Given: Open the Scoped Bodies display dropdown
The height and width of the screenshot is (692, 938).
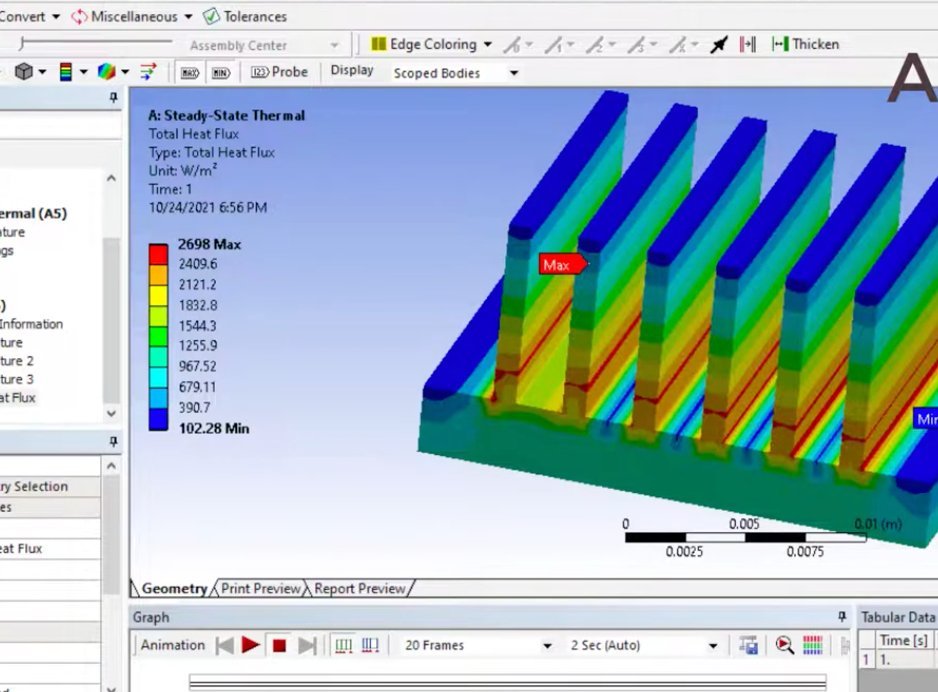Looking at the screenshot, I should point(513,73).
